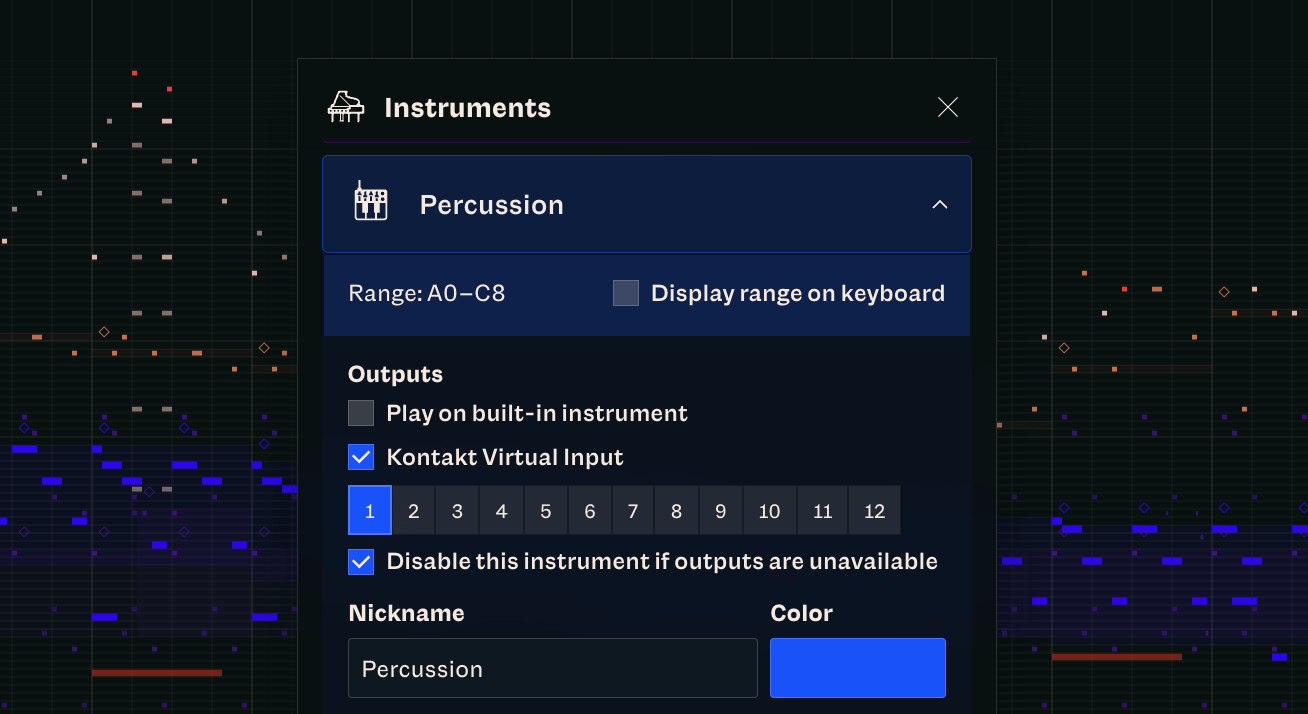
Task: Check Play on built-in instrument
Action: tap(361, 413)
